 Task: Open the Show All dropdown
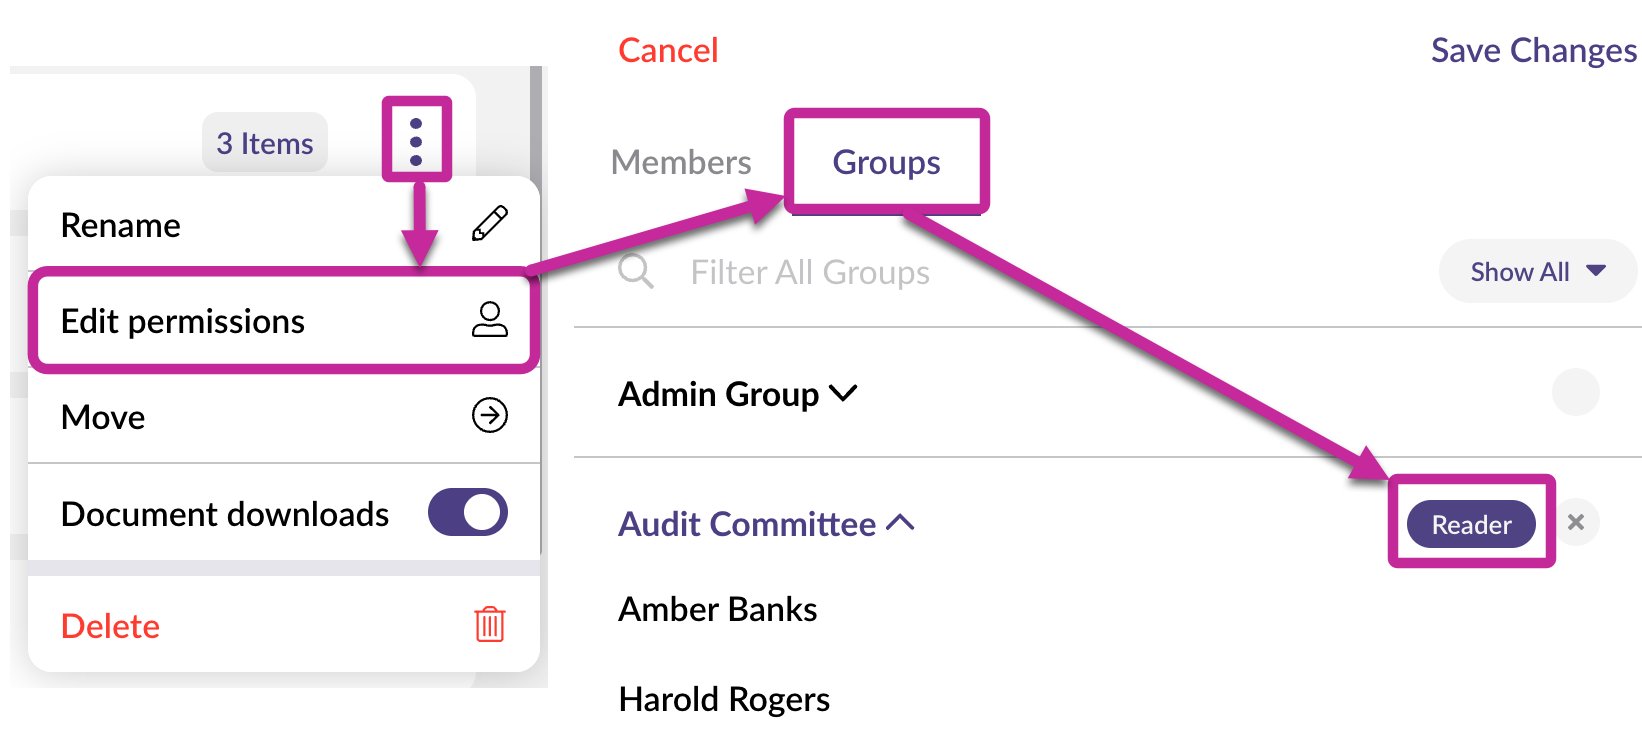click(1537, 271)
